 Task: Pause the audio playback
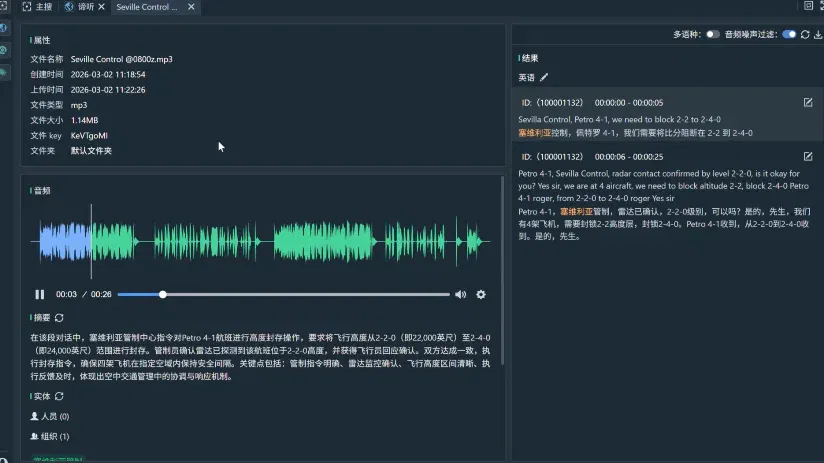click(x=39, y=294)
